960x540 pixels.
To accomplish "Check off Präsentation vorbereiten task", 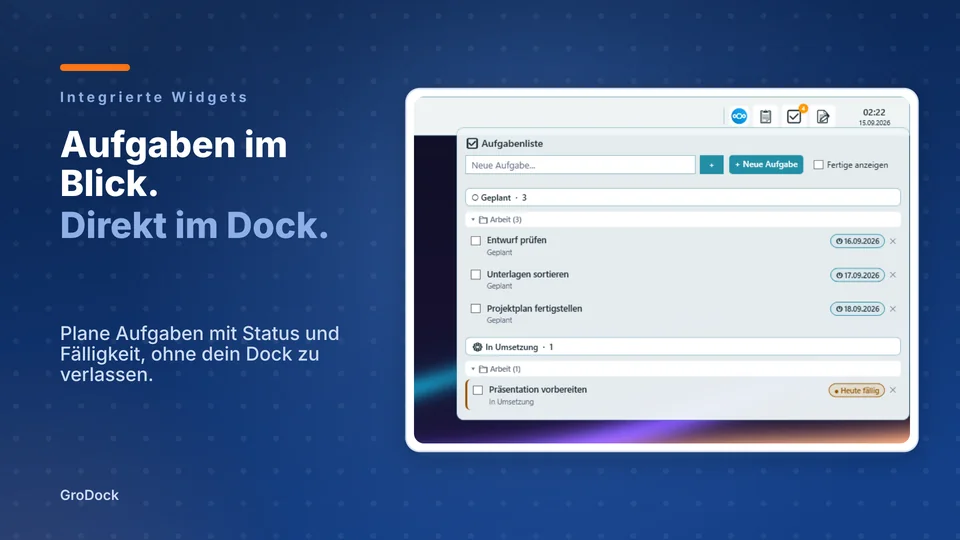I will click(478, 390).
